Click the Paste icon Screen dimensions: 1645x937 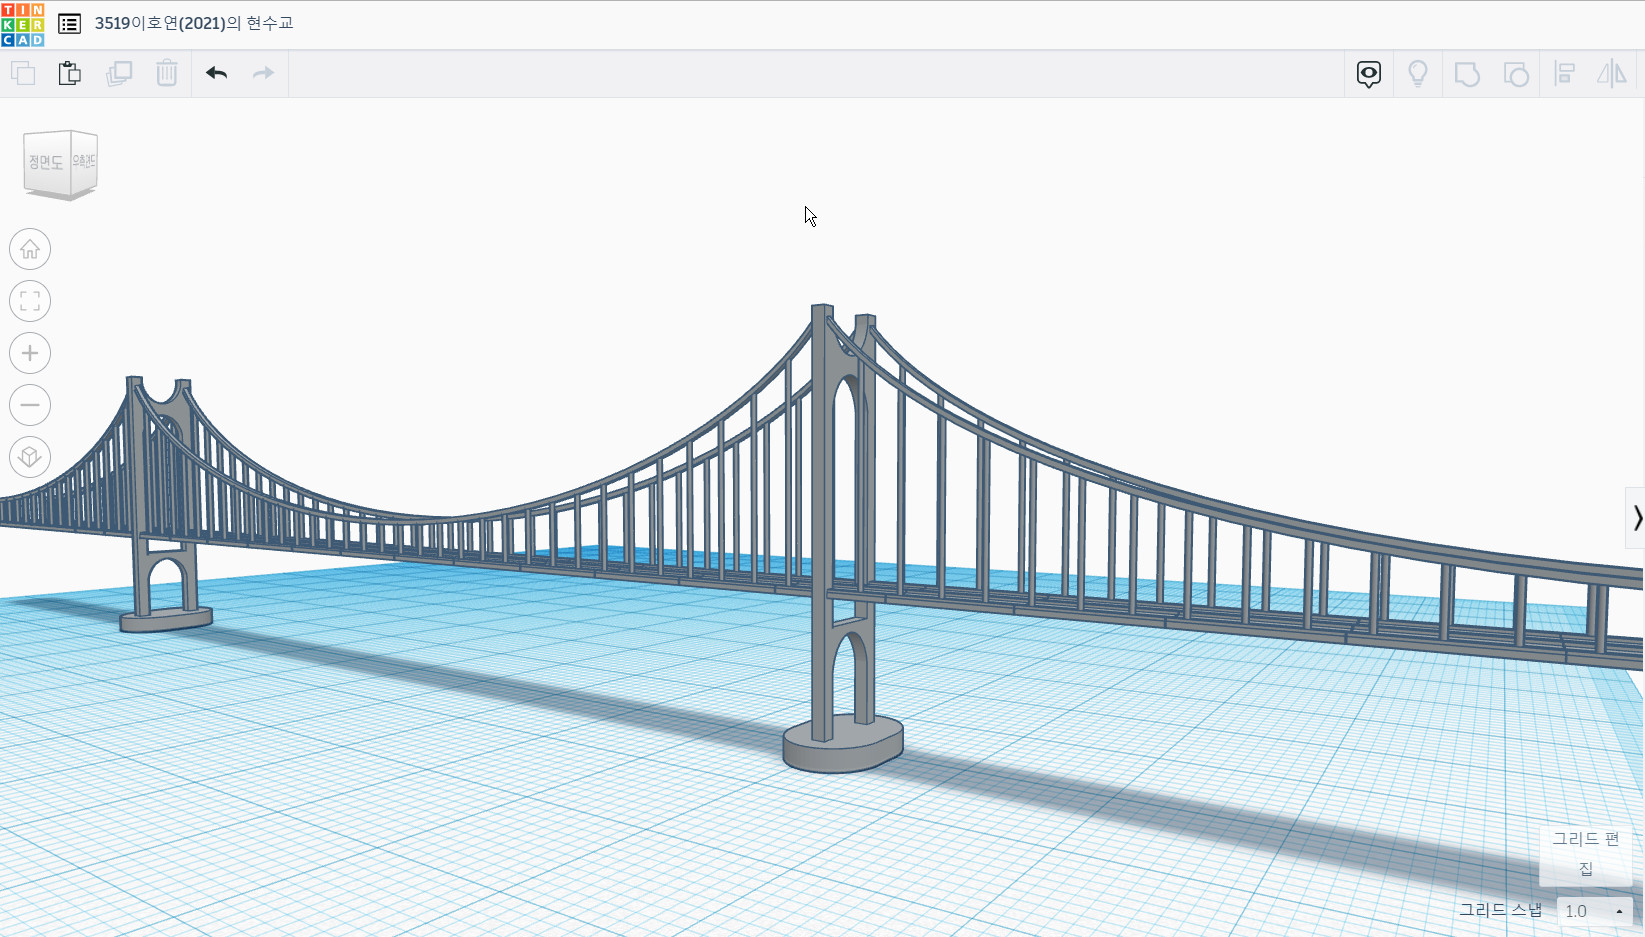(69, 73)
